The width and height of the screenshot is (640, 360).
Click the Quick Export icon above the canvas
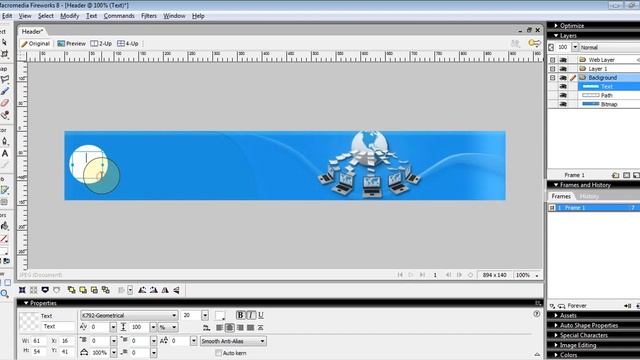[534, 43]
